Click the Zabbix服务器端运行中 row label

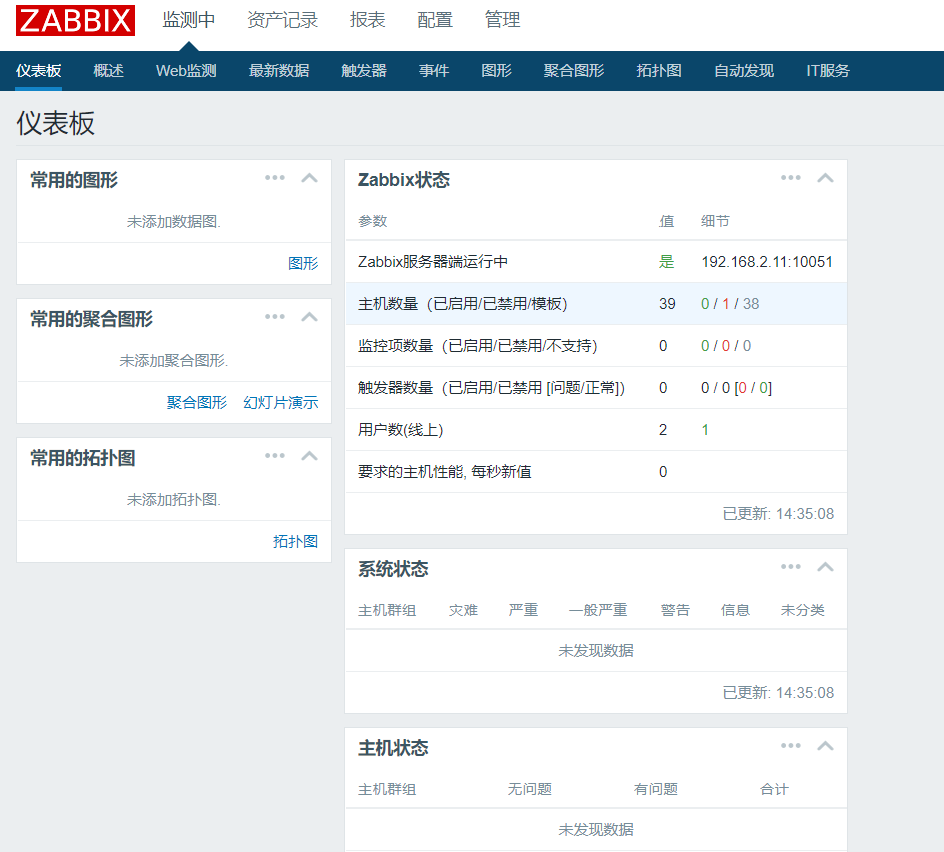[433, 262]
